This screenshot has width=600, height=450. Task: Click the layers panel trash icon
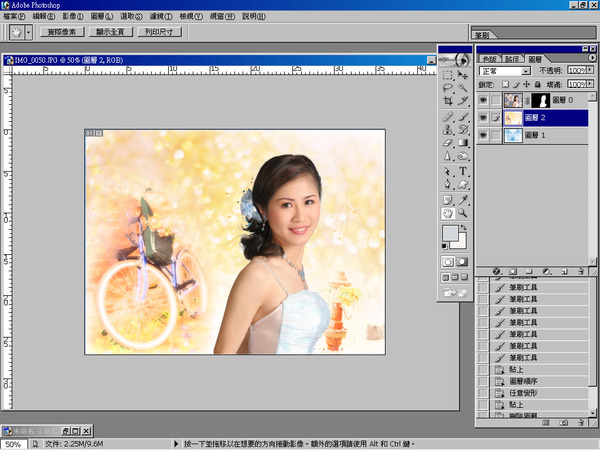(580, 271)
